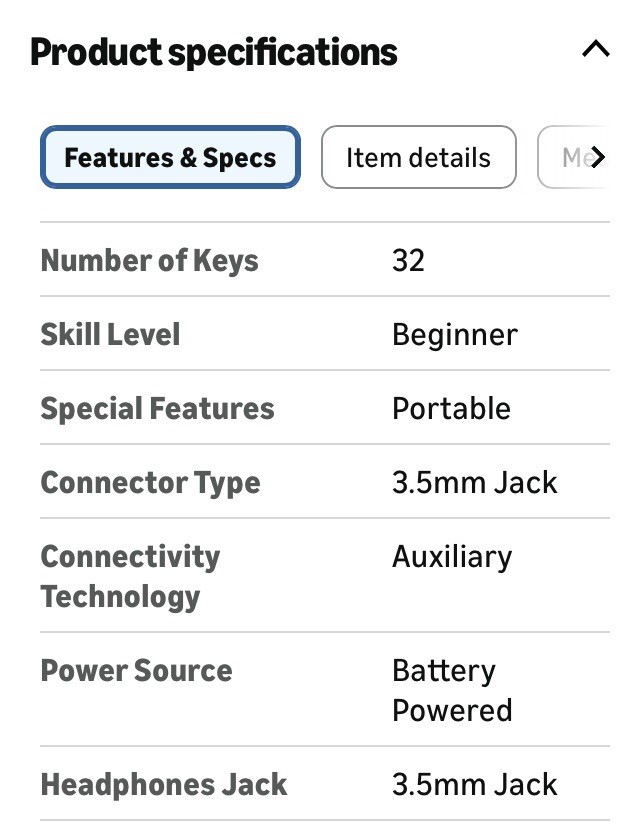Screen dimensions: 640x834
Task: Select the Features & Specs tab
Action: 170,158
